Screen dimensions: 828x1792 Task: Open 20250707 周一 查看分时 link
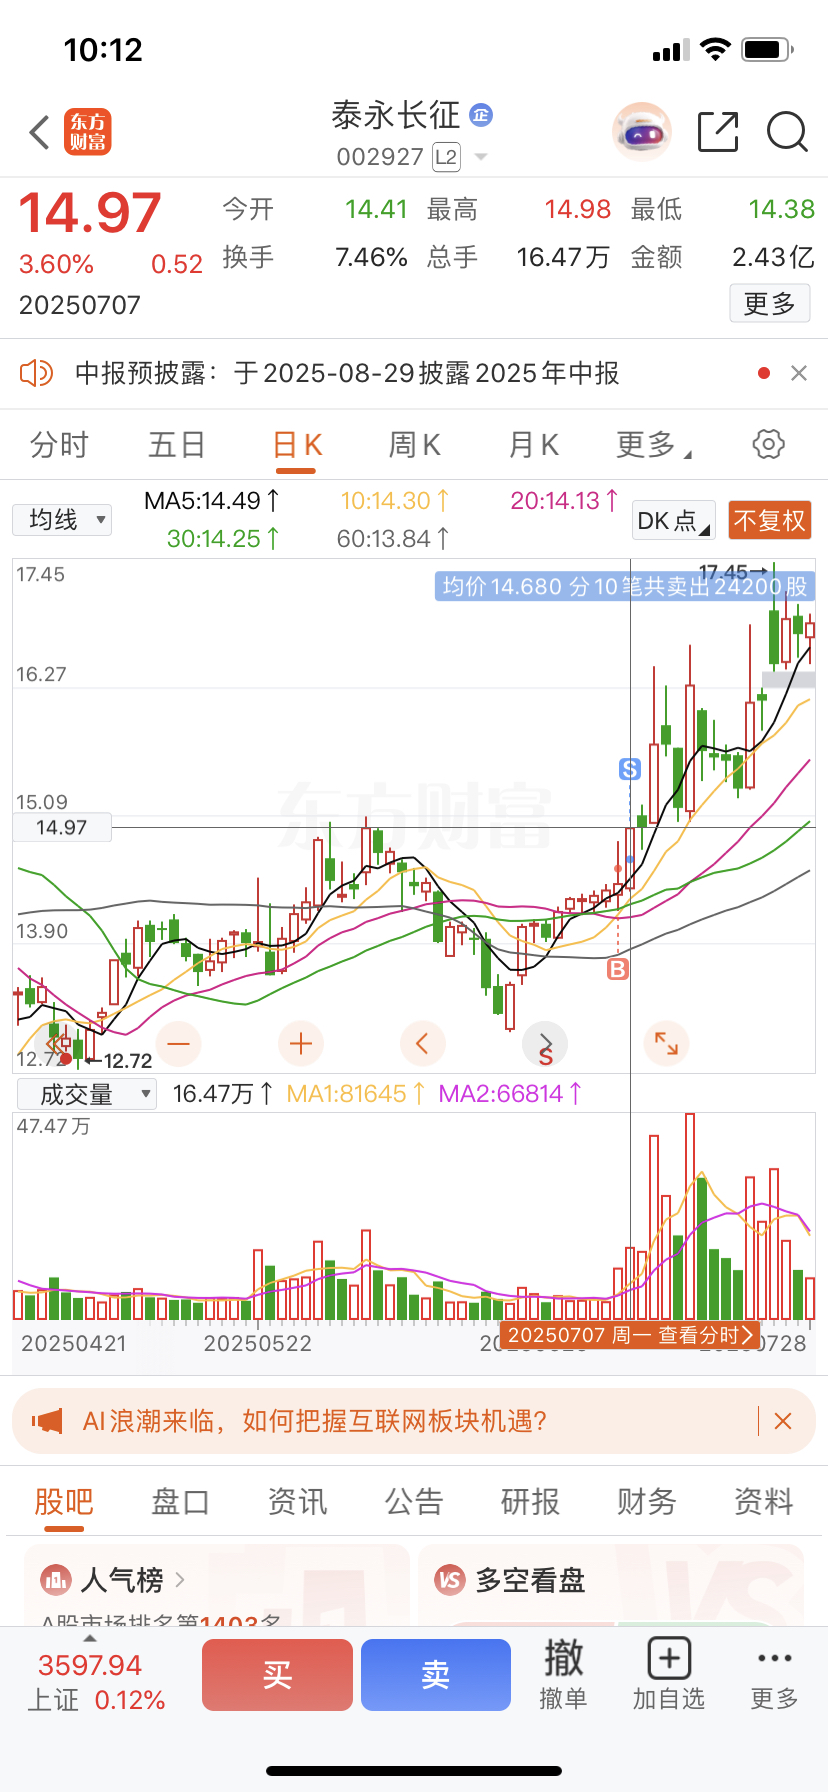(629, 1335)
